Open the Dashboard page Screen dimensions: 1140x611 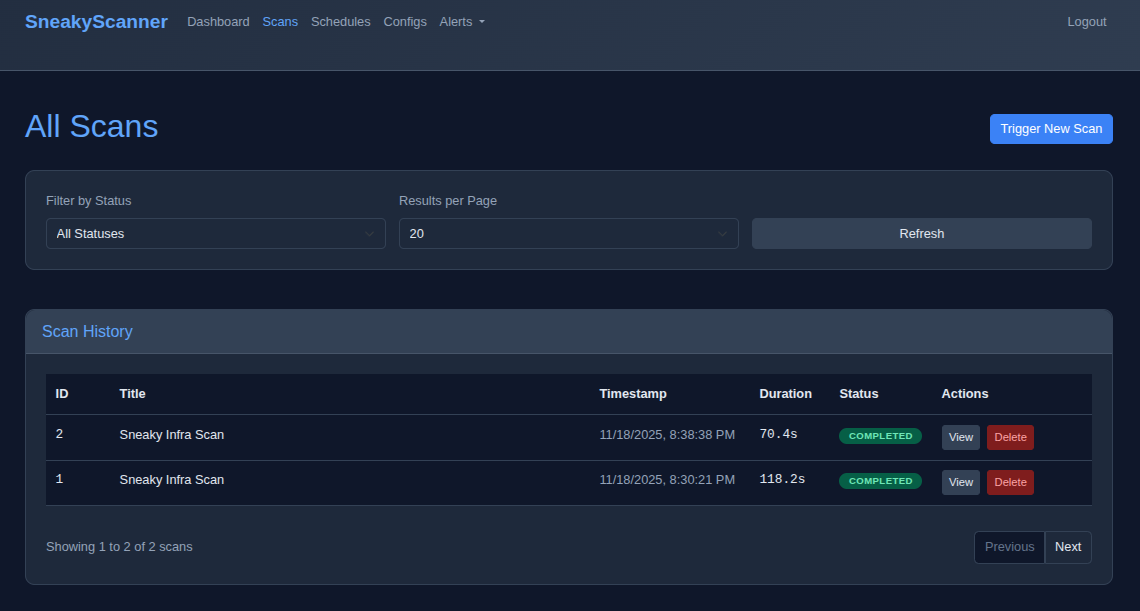click(218, 22)
